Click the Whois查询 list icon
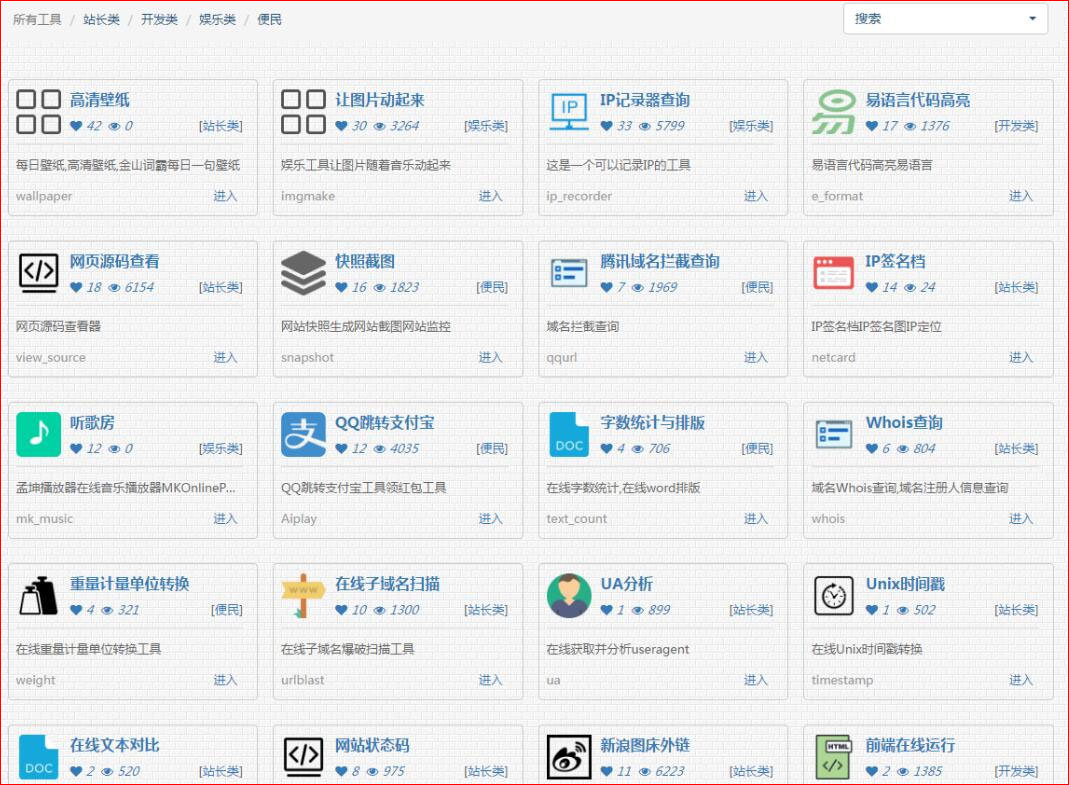Screen dimensions: 1069x785 click(x=834, y=435)
